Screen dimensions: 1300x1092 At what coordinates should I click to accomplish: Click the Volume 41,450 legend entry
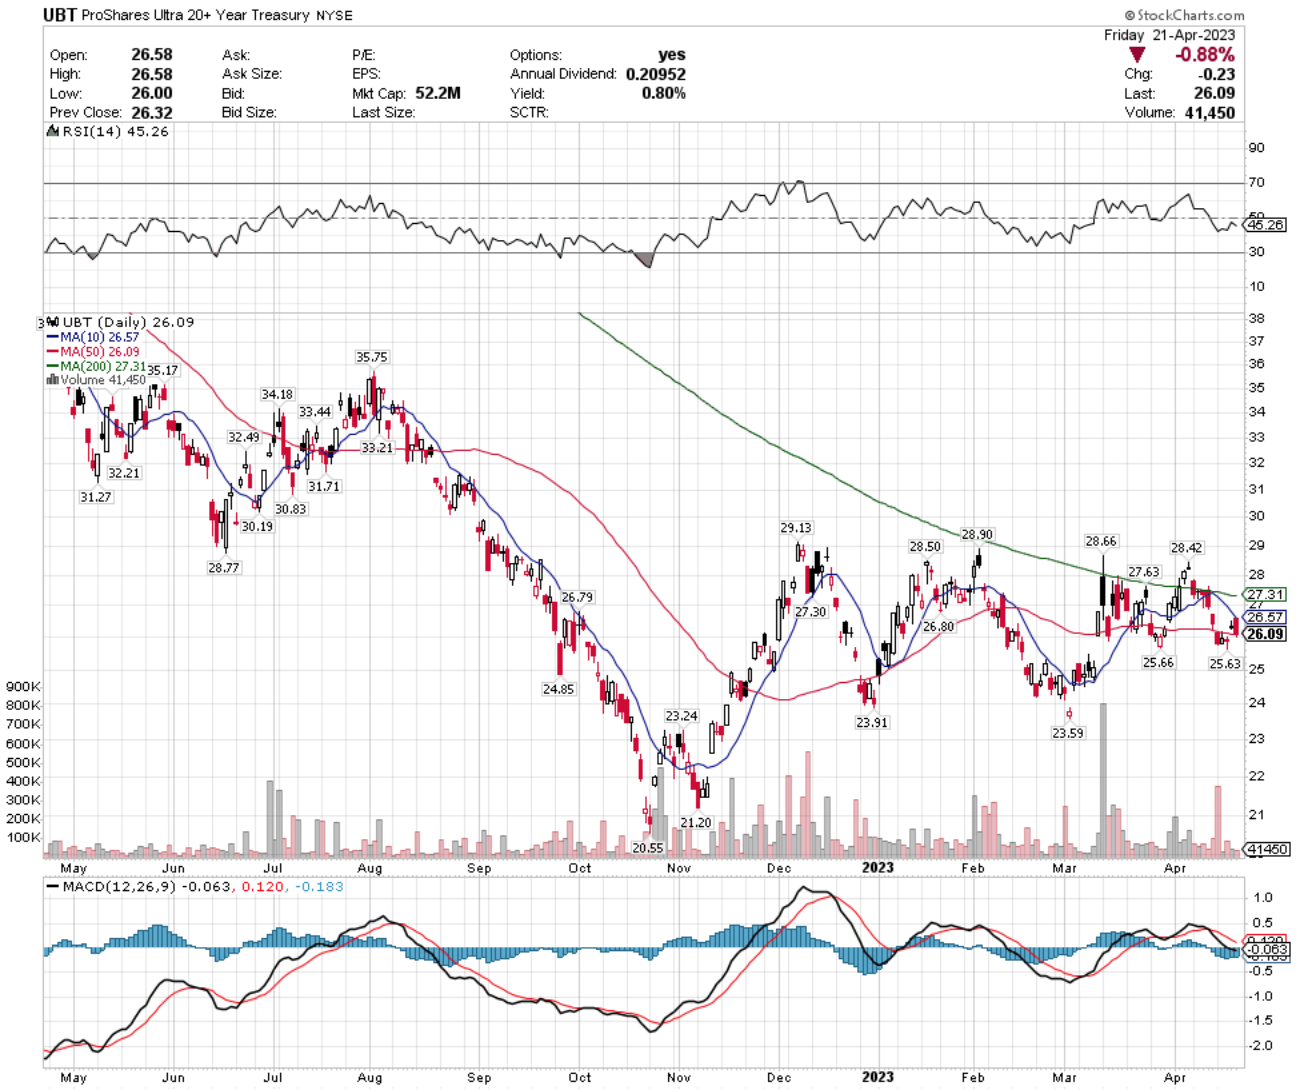[96, 380]
